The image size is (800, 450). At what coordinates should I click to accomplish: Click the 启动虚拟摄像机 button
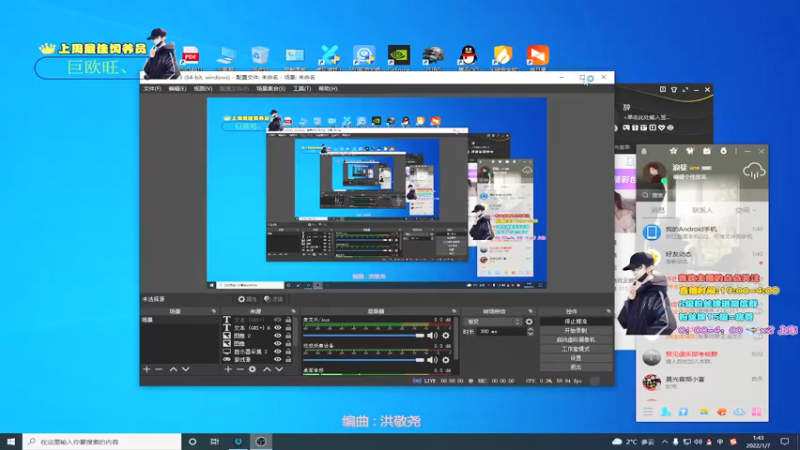576,340
